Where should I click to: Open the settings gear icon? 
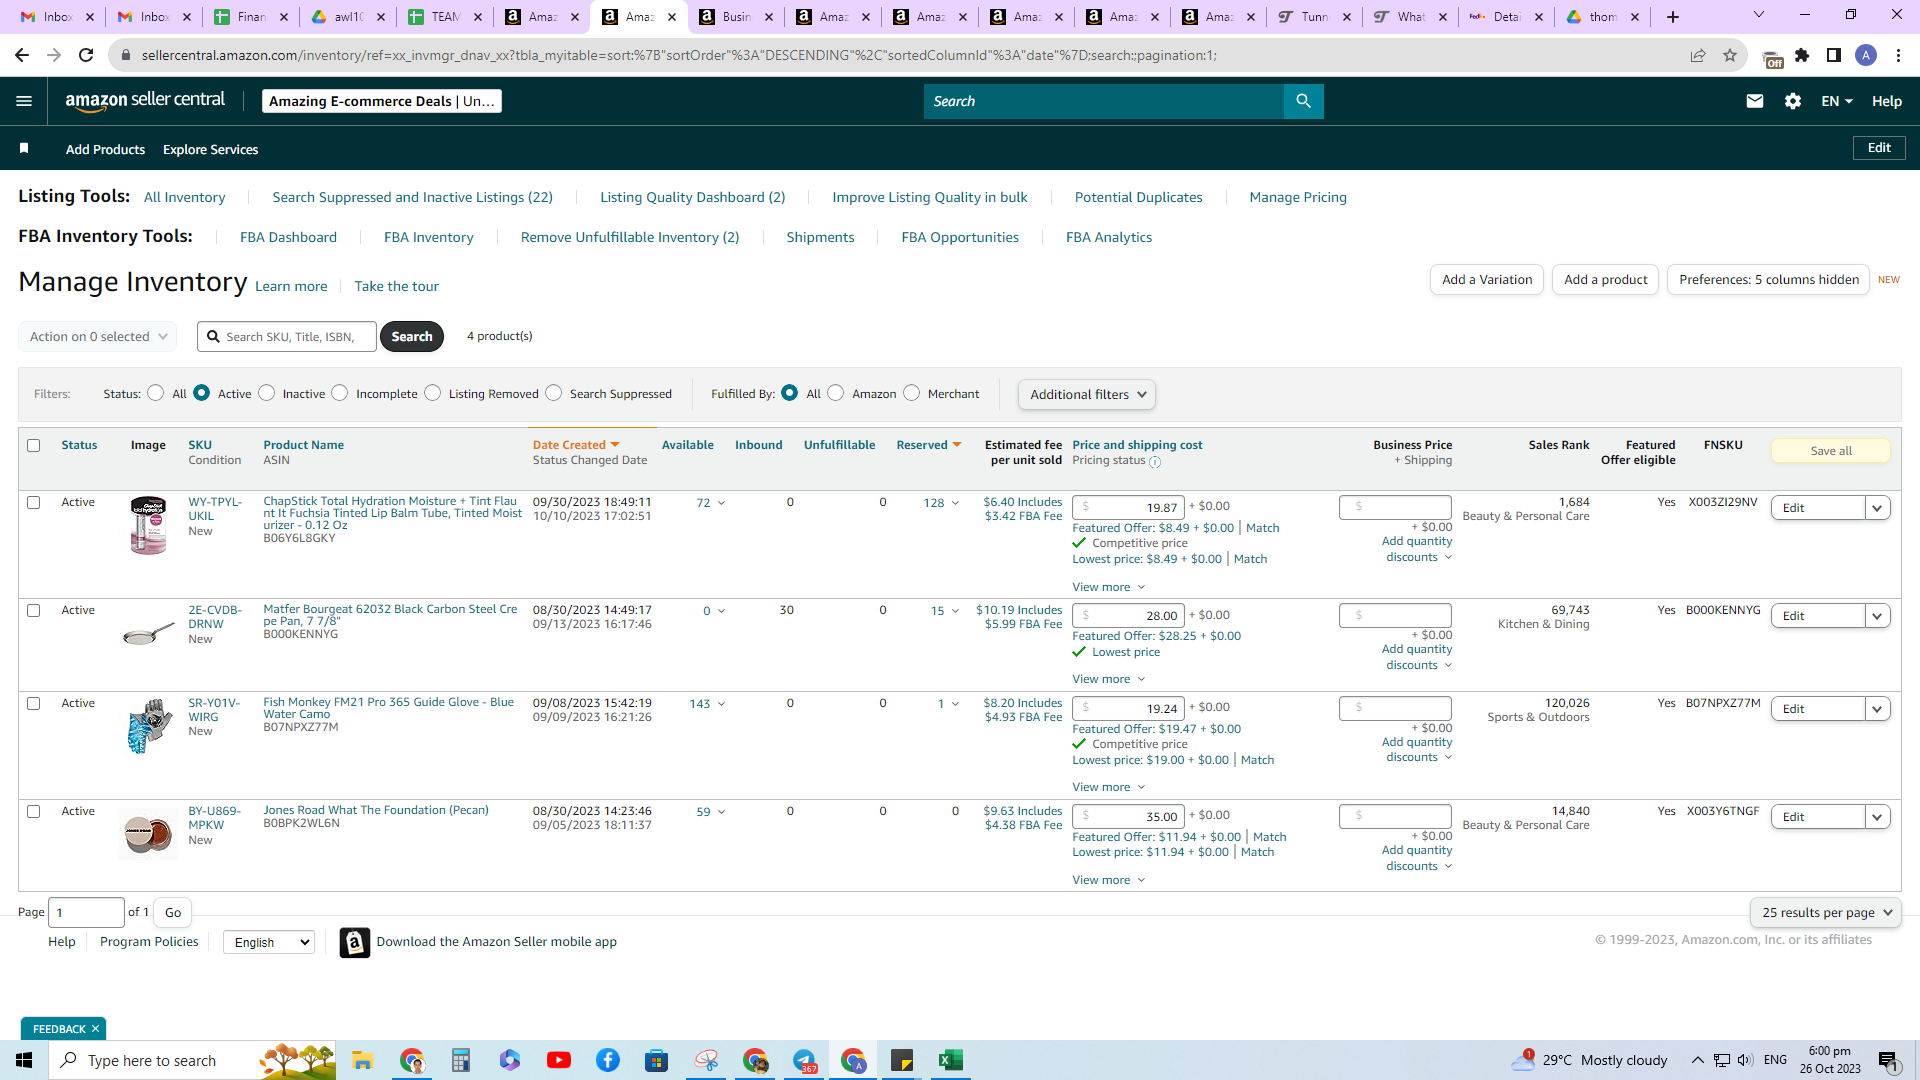coord(1792,101)
